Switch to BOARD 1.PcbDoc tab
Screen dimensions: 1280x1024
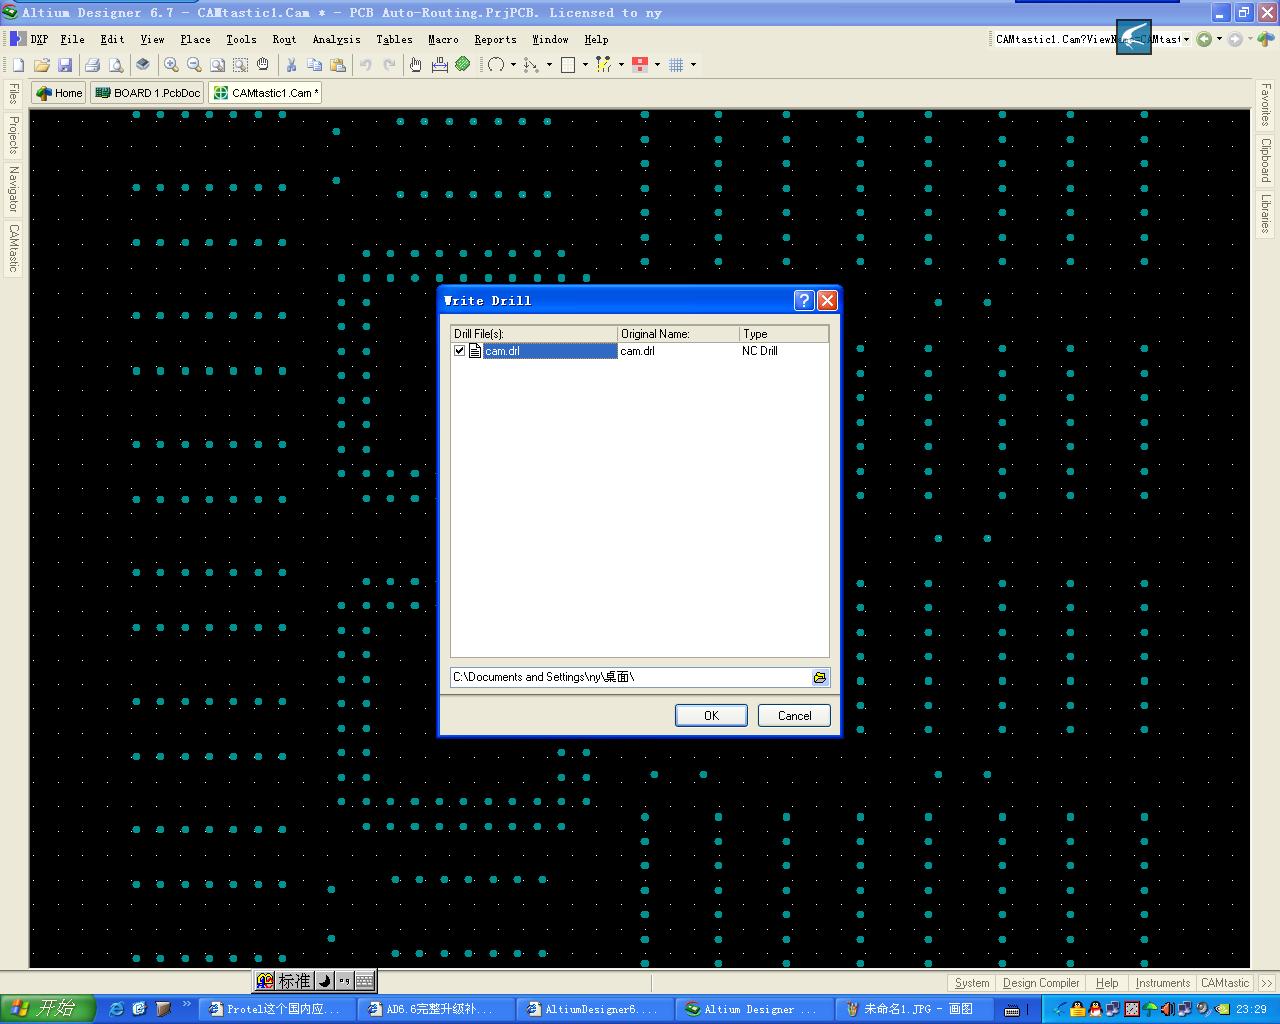pos(147,93)
